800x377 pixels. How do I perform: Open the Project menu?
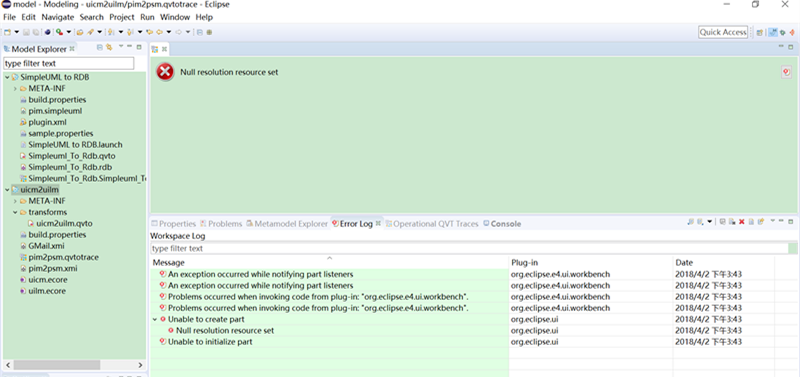[x=122, y=17]
